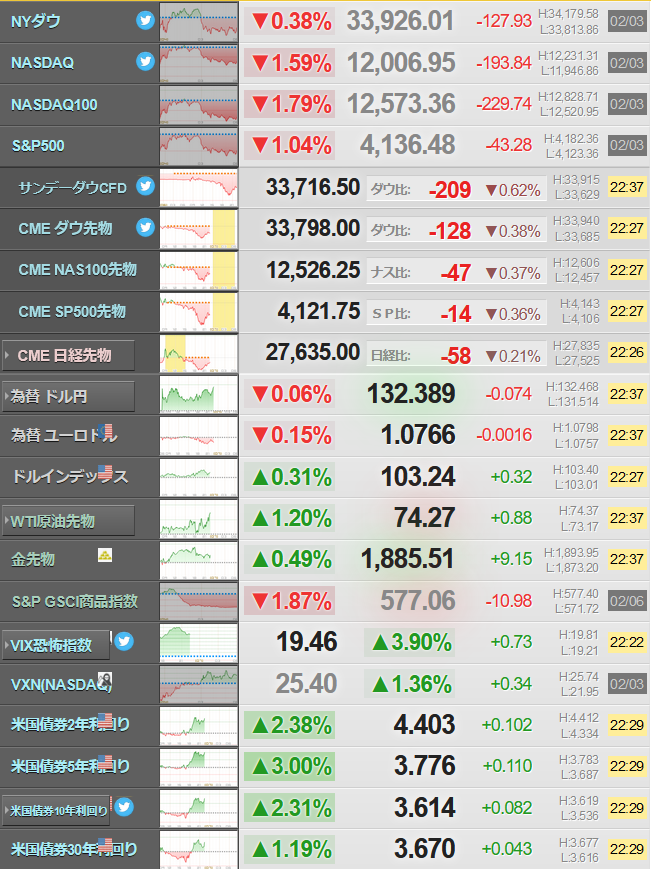Click the gold bars icon next to 金先物
The height and width of the screenshot is (869, 651).
105,555
